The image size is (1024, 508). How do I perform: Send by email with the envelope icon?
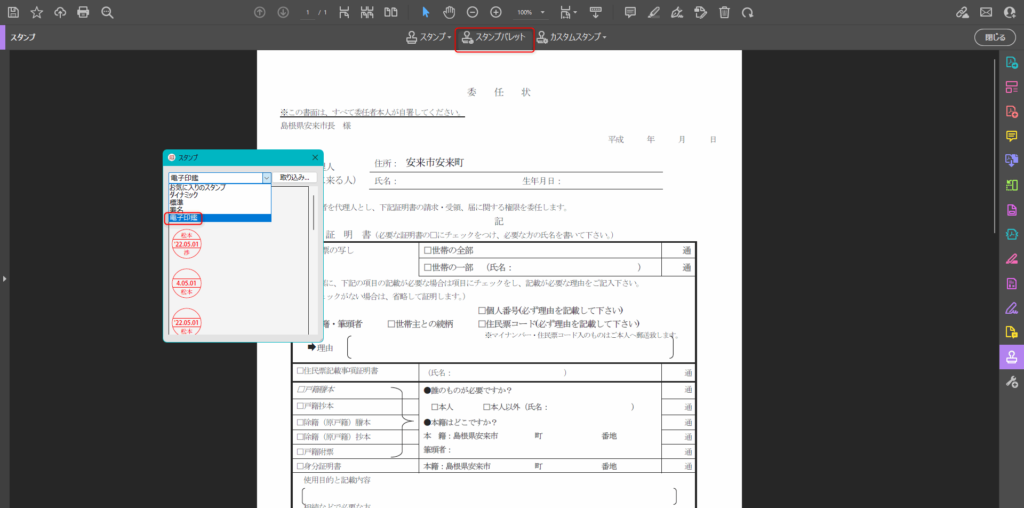[x=985, y=12]
